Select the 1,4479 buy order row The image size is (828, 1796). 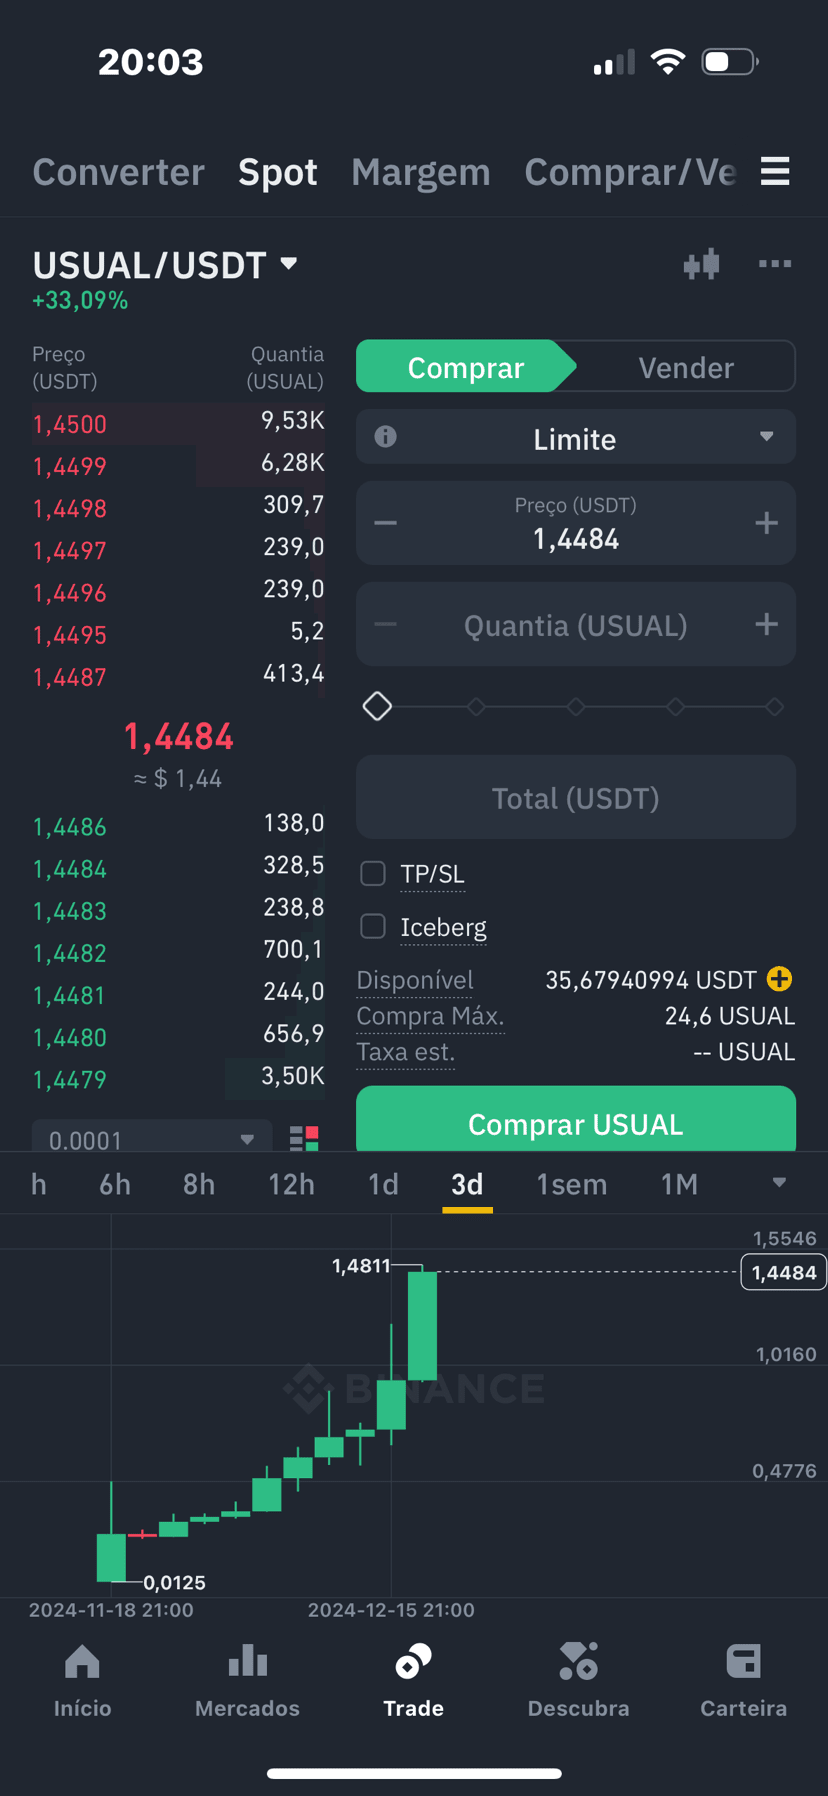click(x=178, y=1079)
